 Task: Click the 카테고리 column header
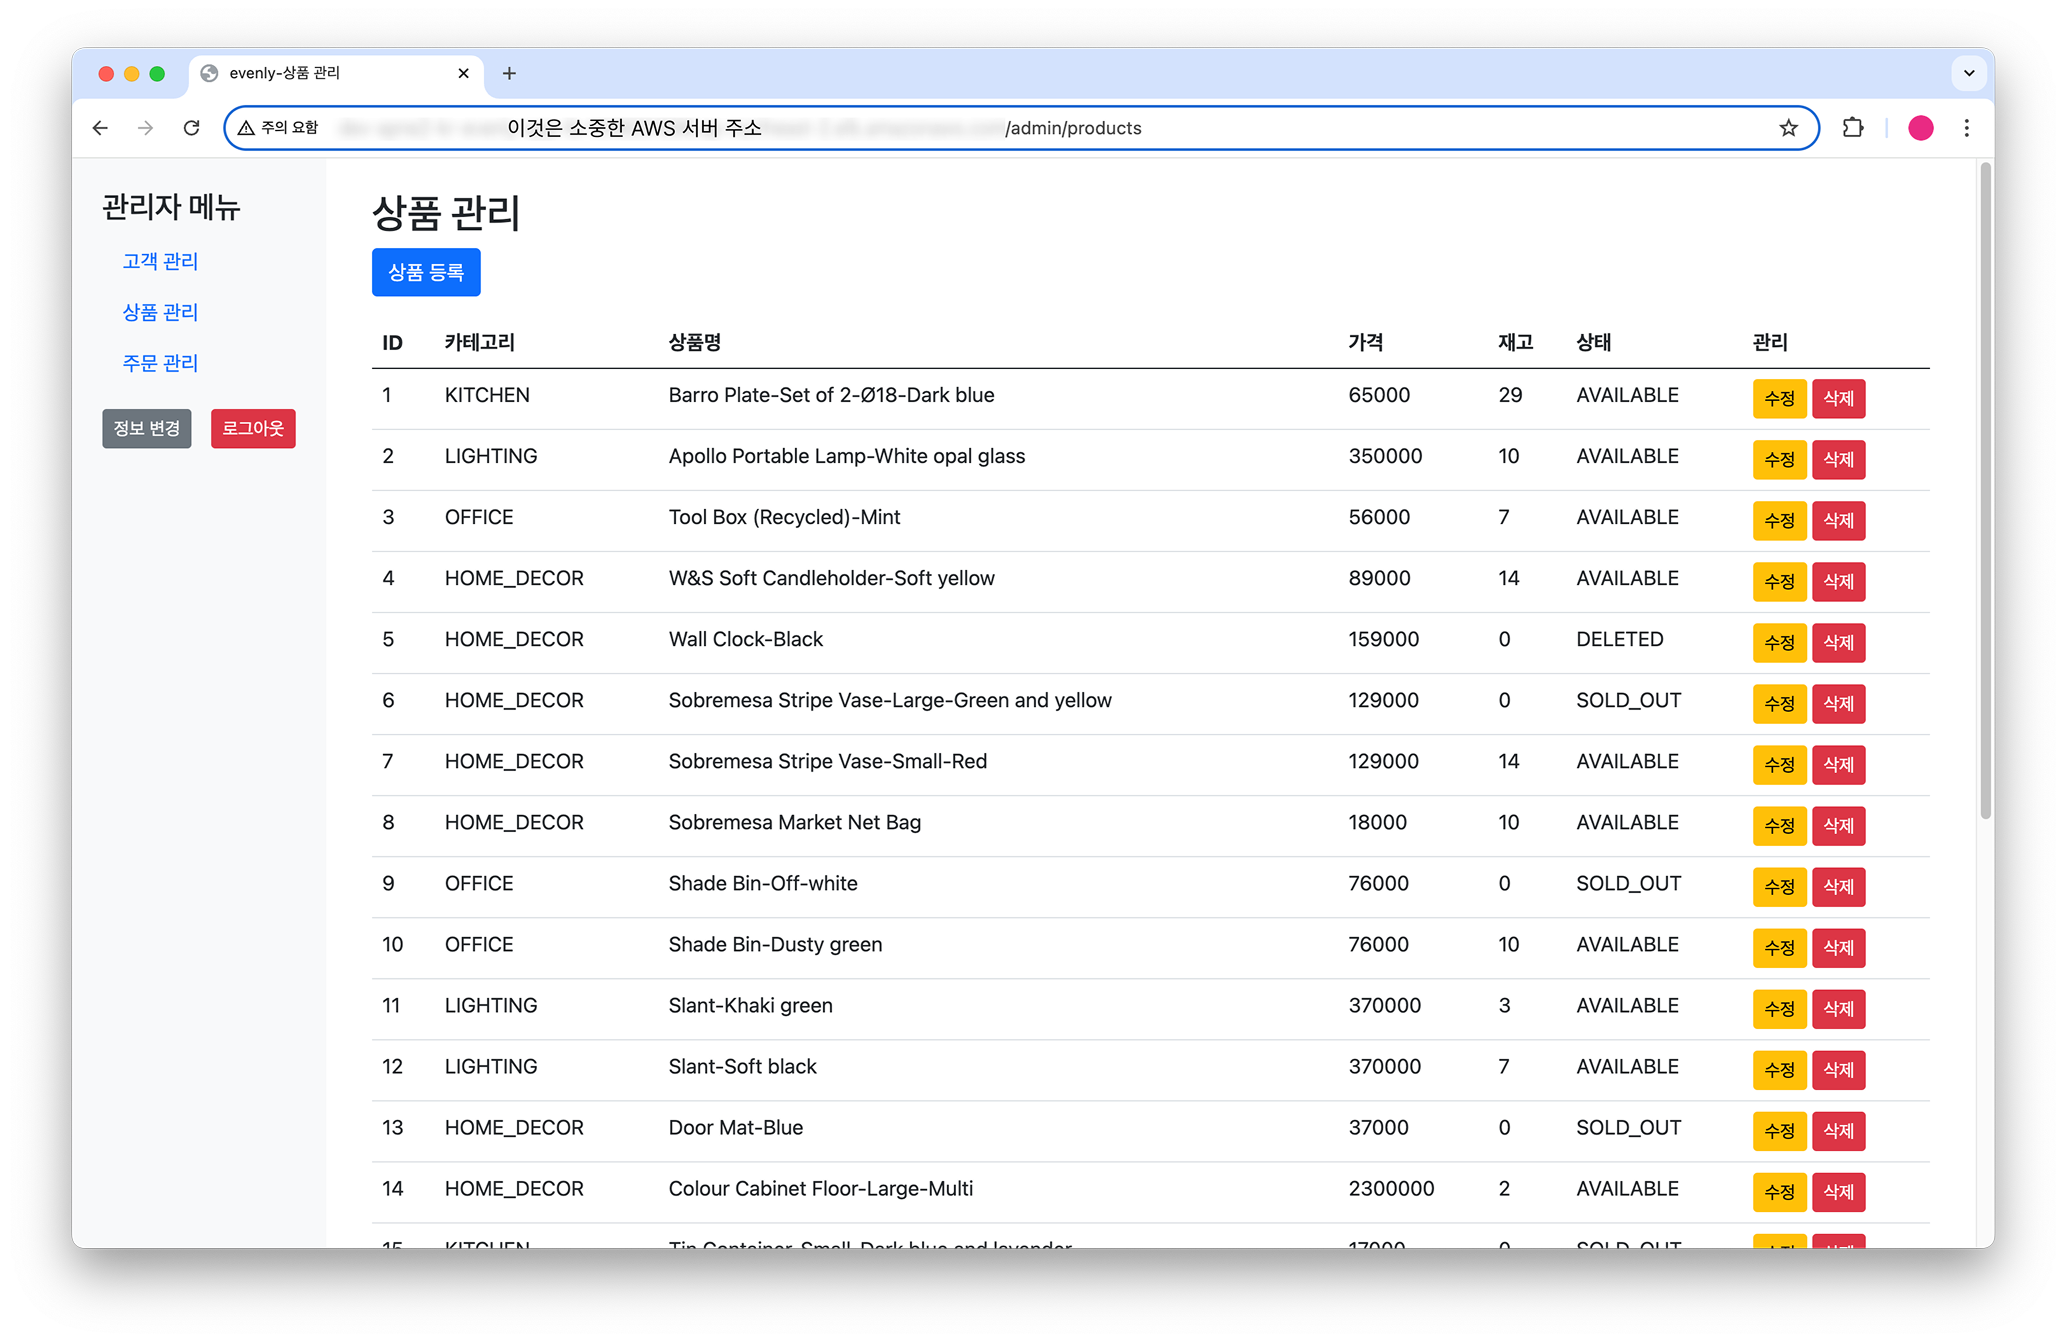479,342
